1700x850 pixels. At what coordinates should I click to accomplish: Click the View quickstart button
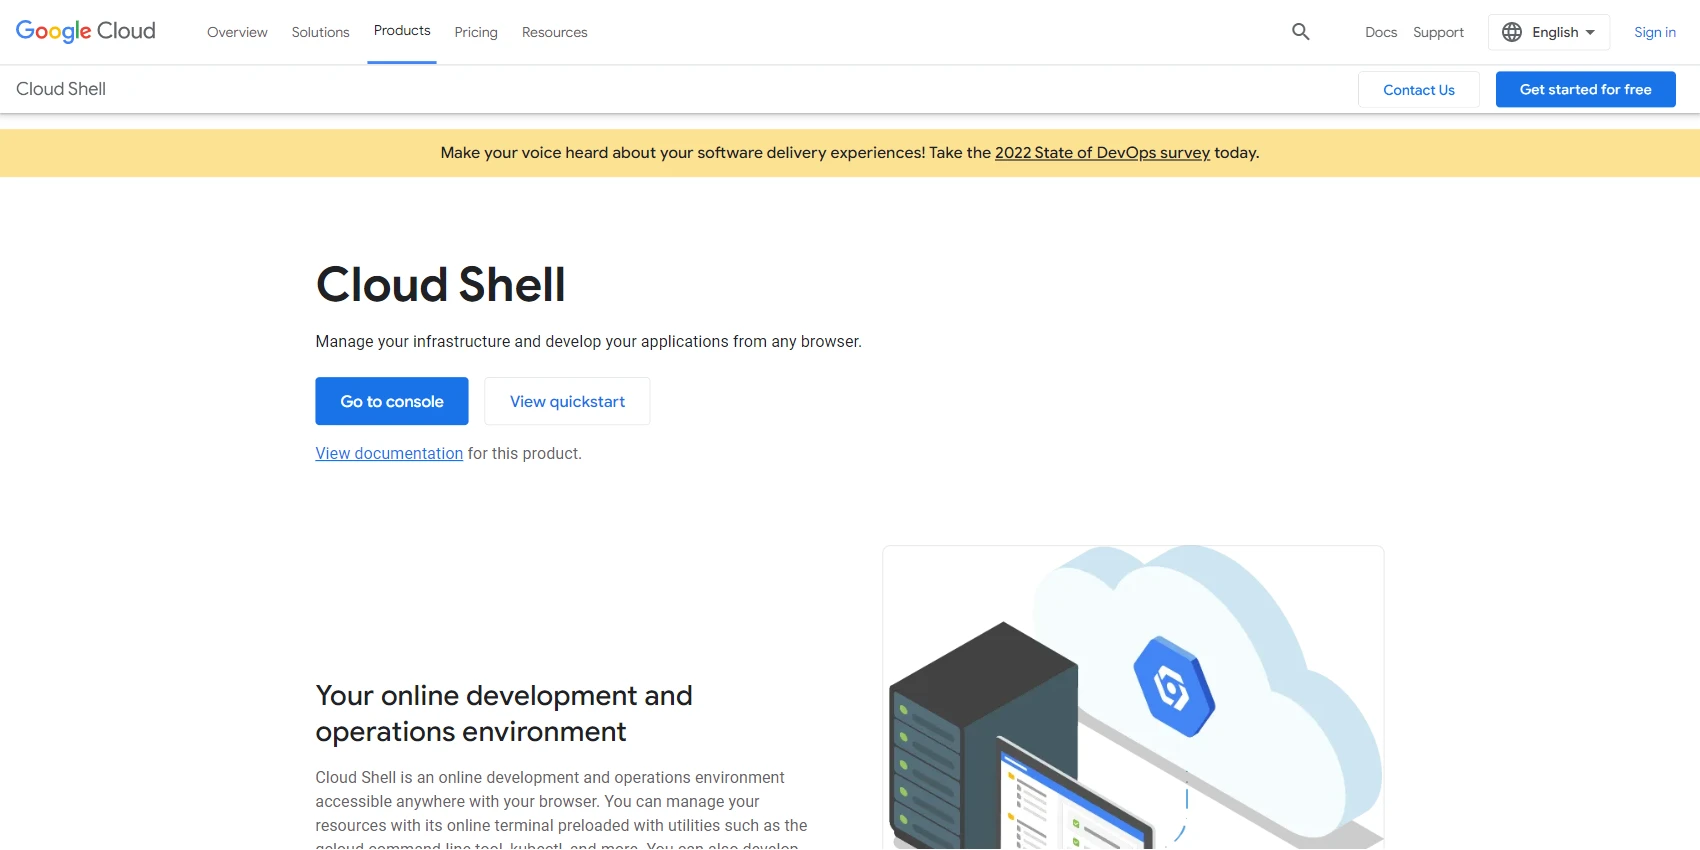pyautogui.click(x=567, y=401)
